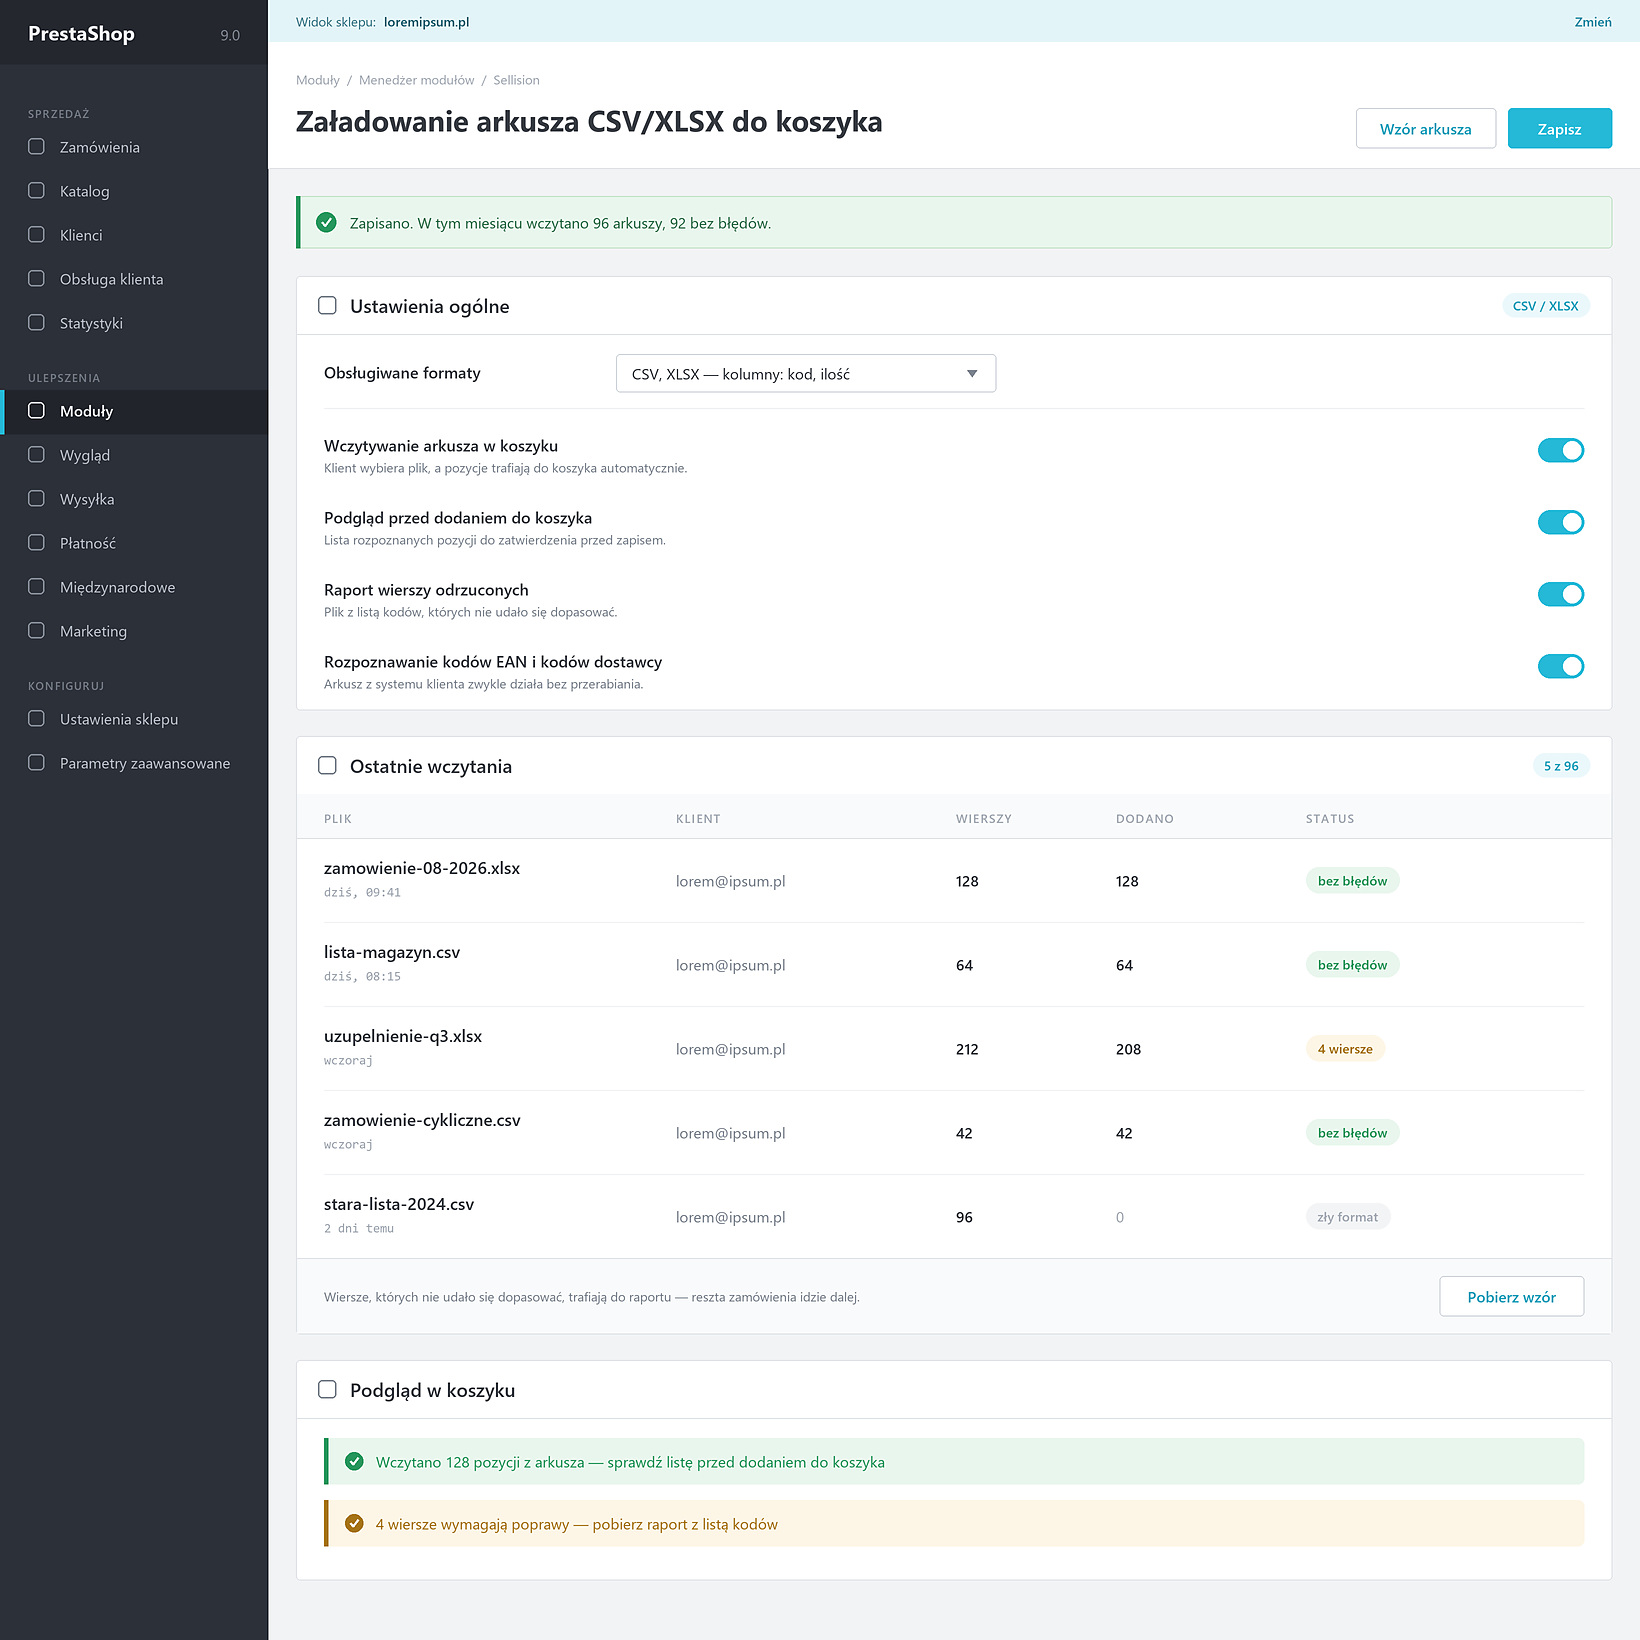Click Zmień link in shop bar
This screenshot has height=1640, width=1640.
pos(1592,22)
